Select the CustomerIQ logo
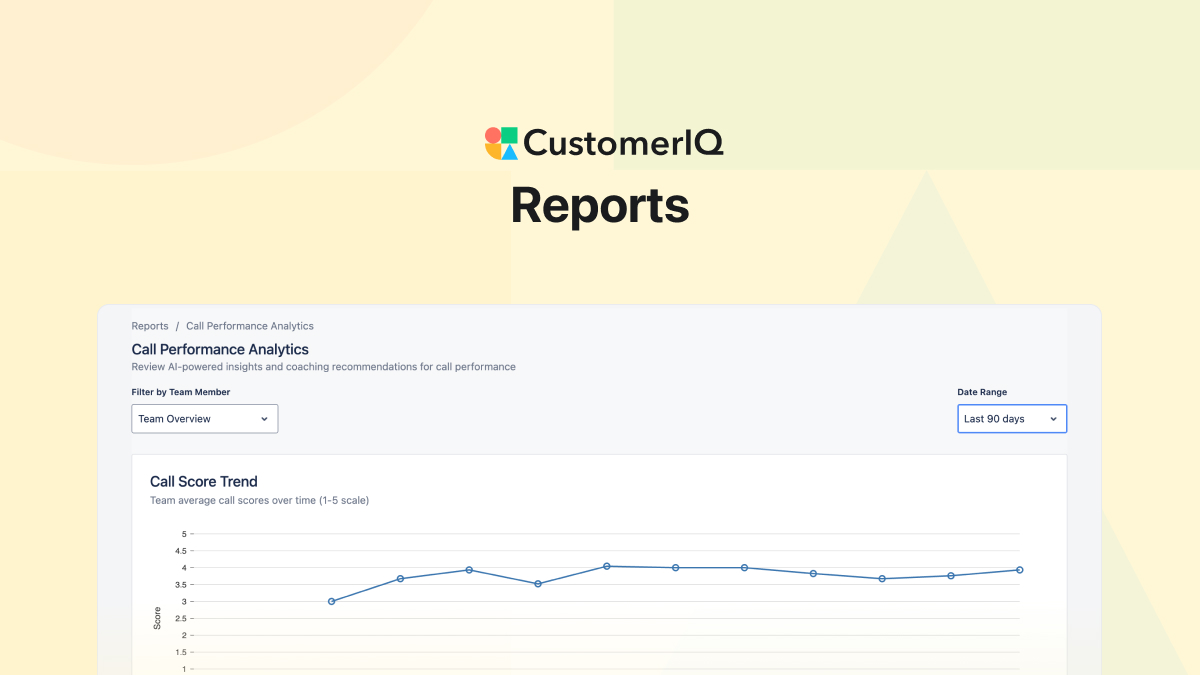Screen dimensions: 1200x675 pos(604,142)
